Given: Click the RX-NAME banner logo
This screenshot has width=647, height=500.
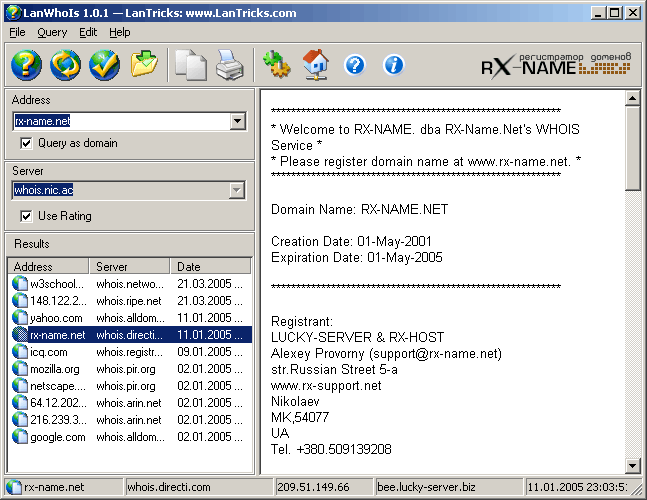Looking at the screenshot, I should pyautogui.click(x=558, y=65).
